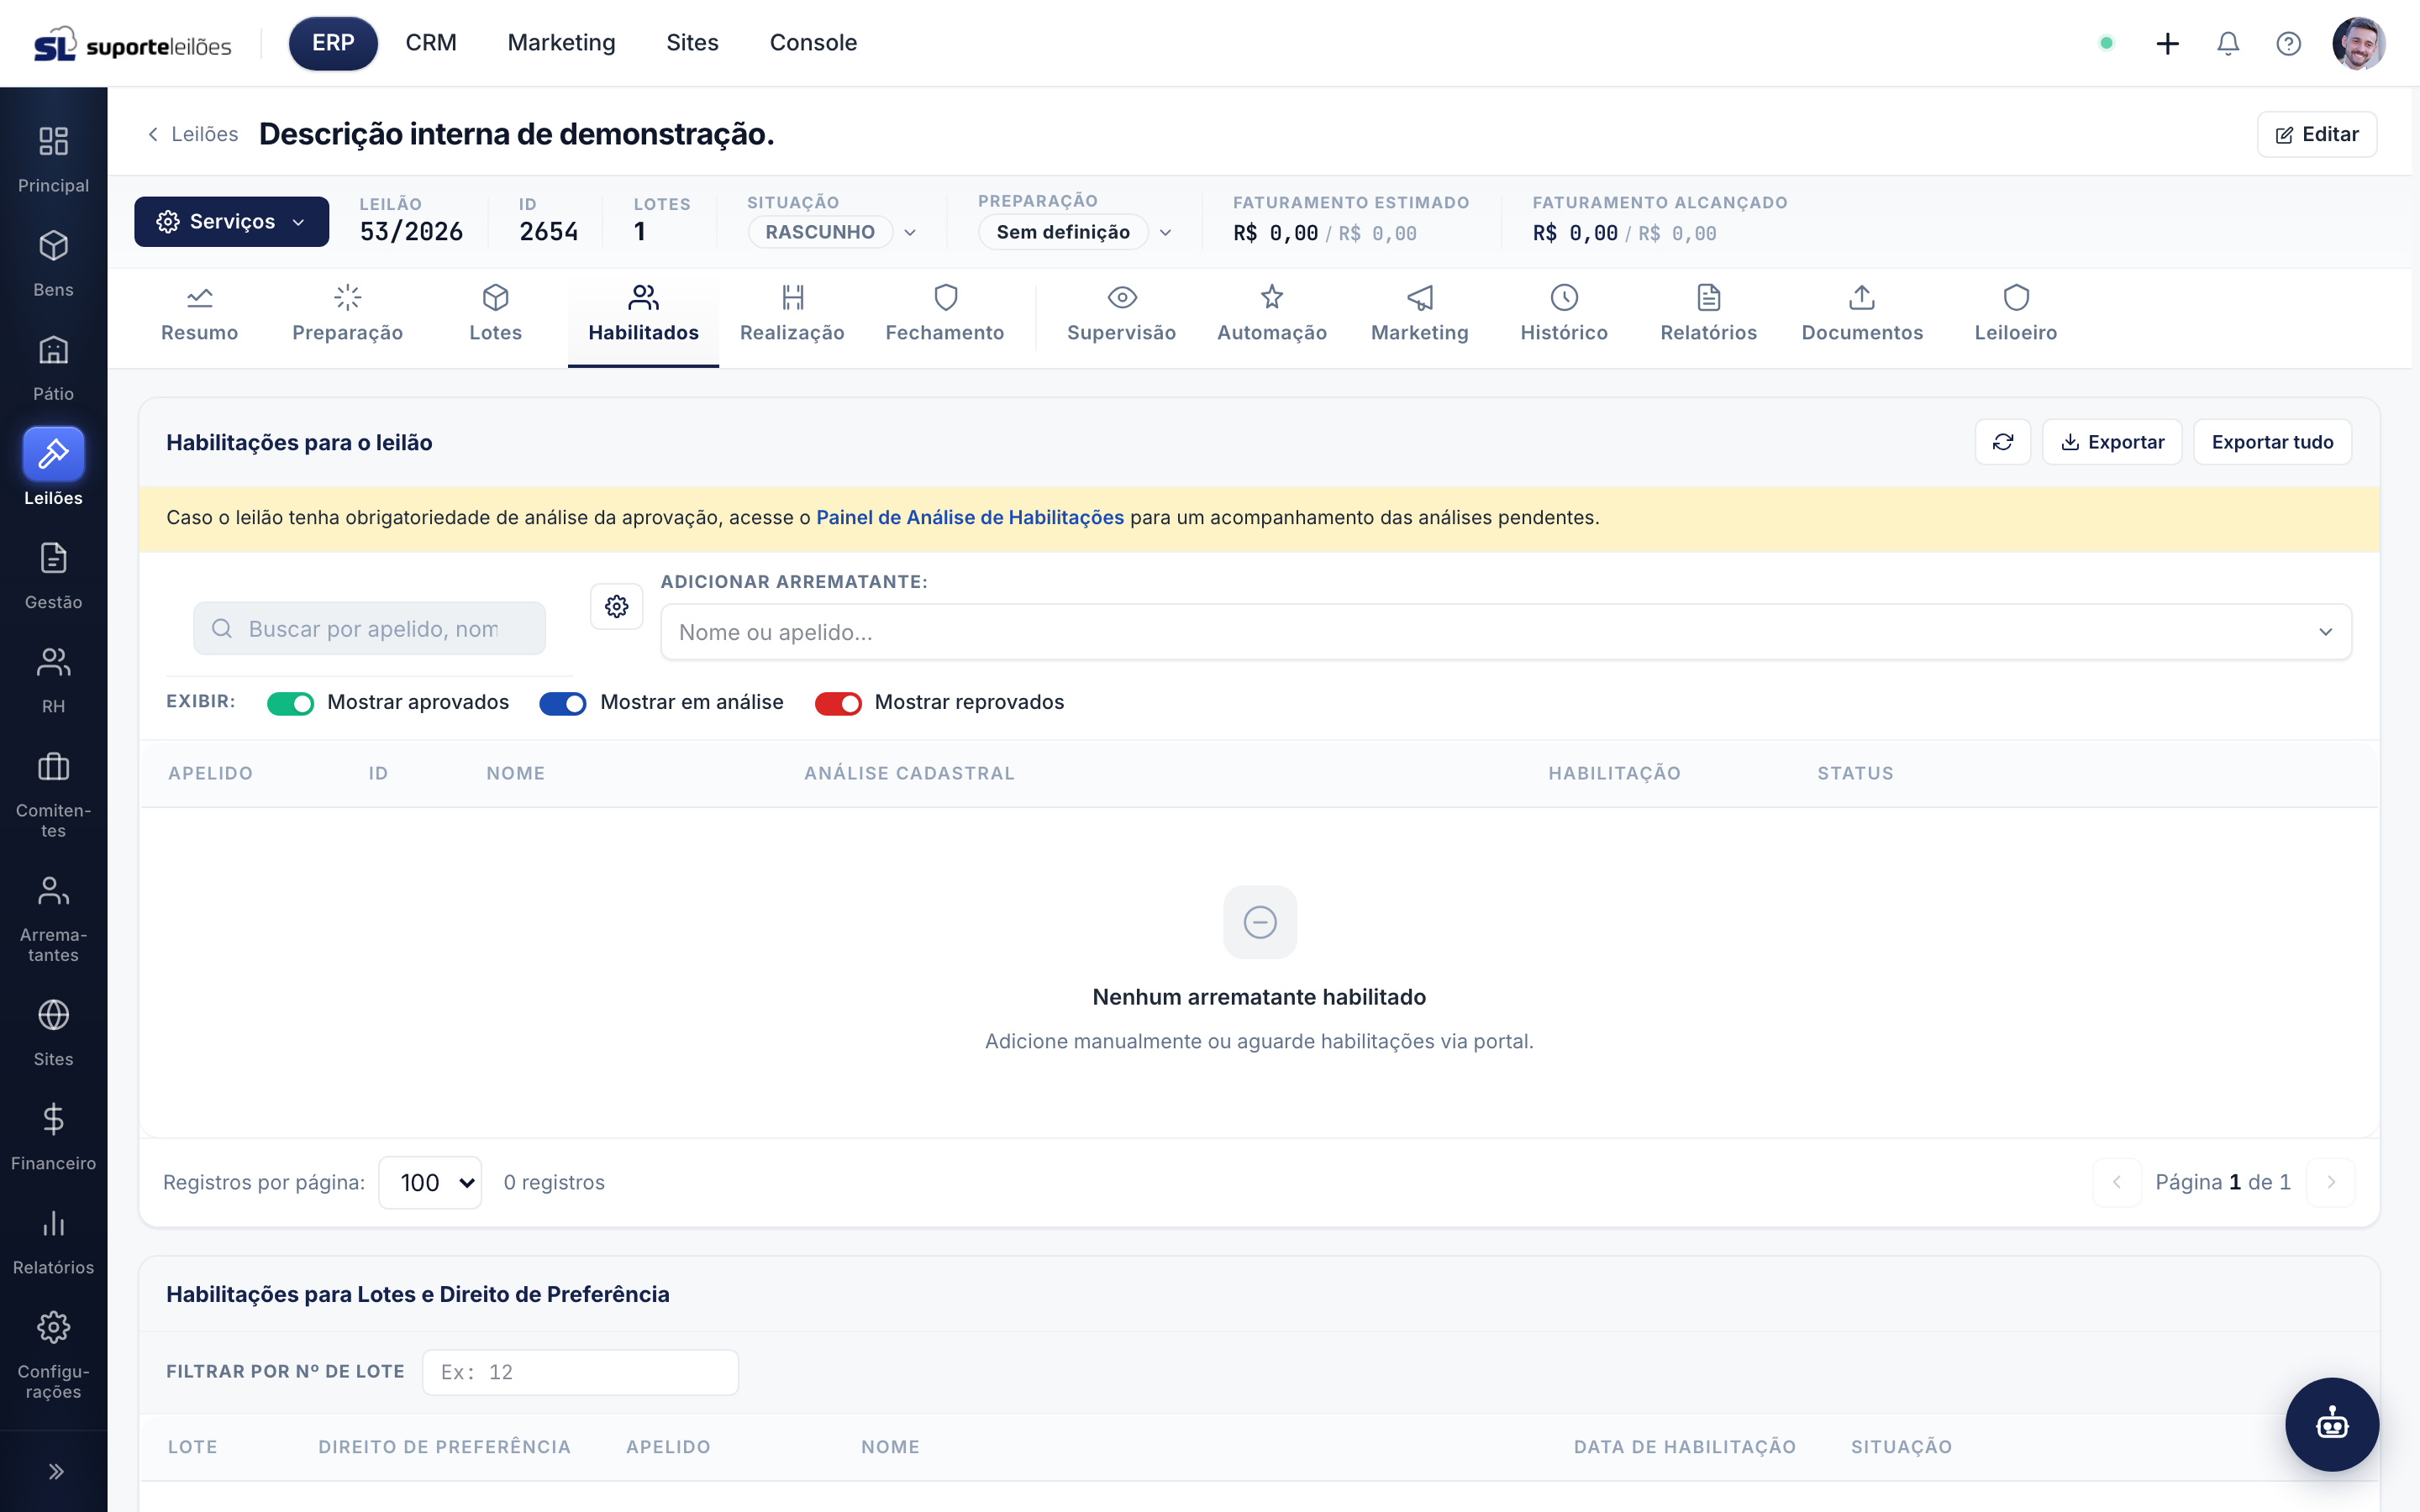2420x1512 pixels.
Task: Open the Lotes tab
Action: tap(495, 315)
